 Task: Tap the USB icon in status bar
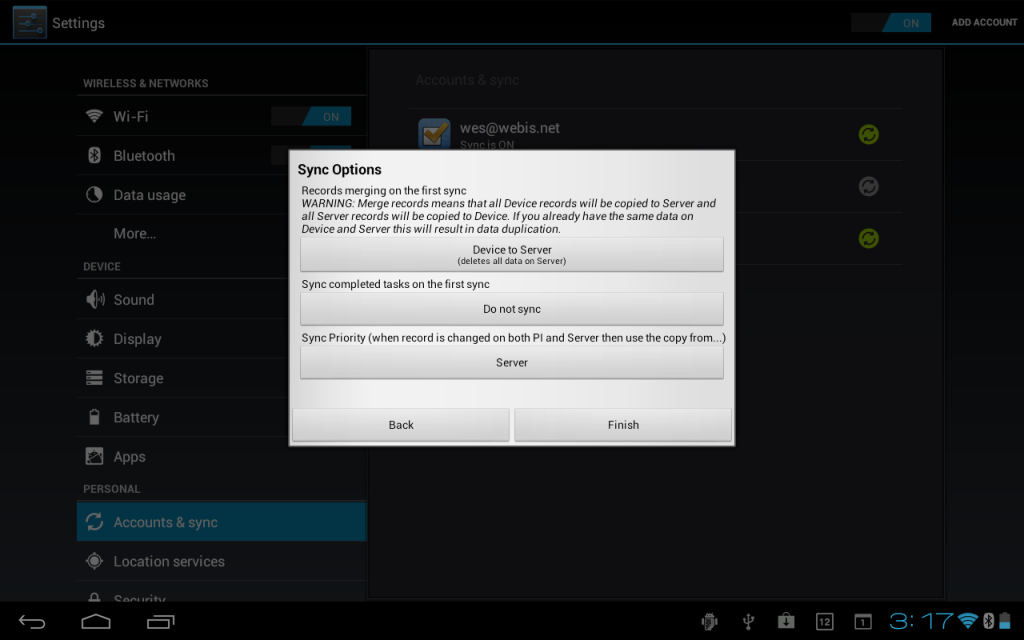point(747,622)
